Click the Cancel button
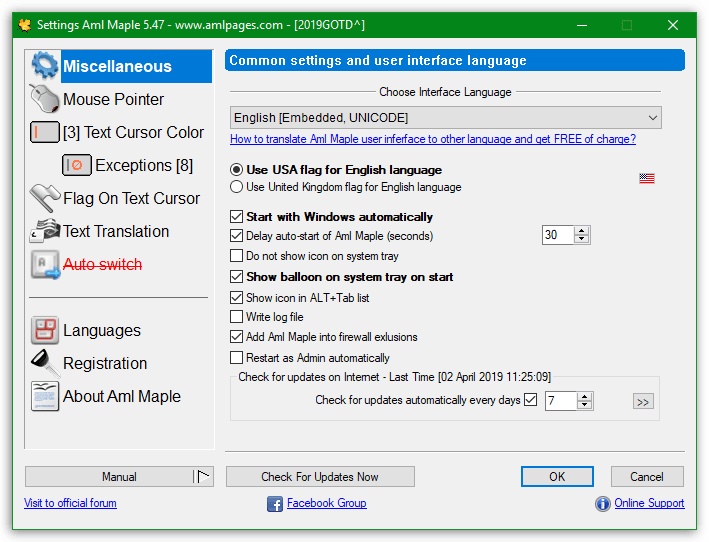This screenshot has width=709, height=542. 647,476
